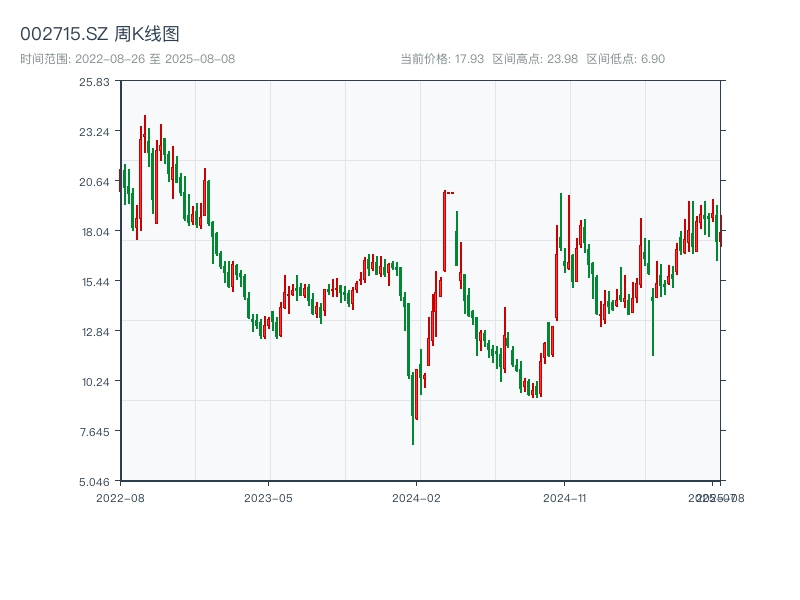
Task: Click the 2024-02 x-axis date label
Action: pyautogui.click(x=417, y=497)
